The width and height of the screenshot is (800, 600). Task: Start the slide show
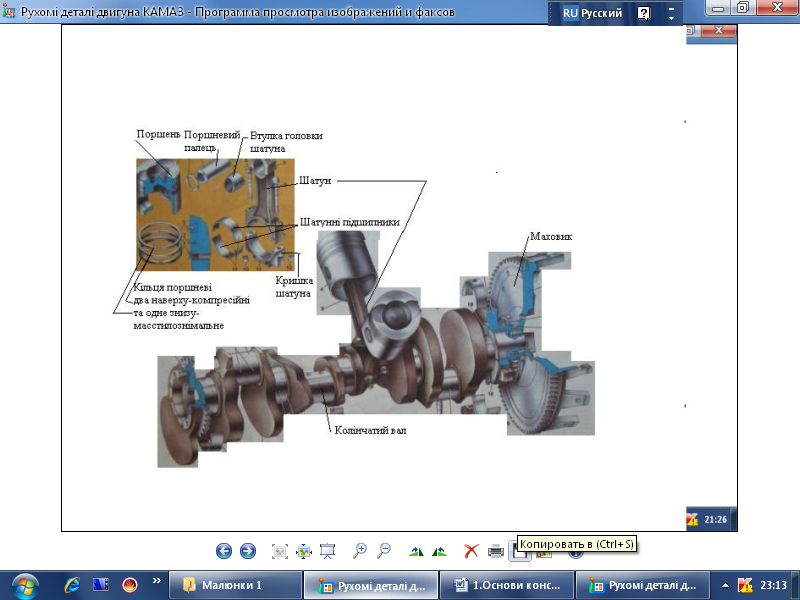(328, 551)
